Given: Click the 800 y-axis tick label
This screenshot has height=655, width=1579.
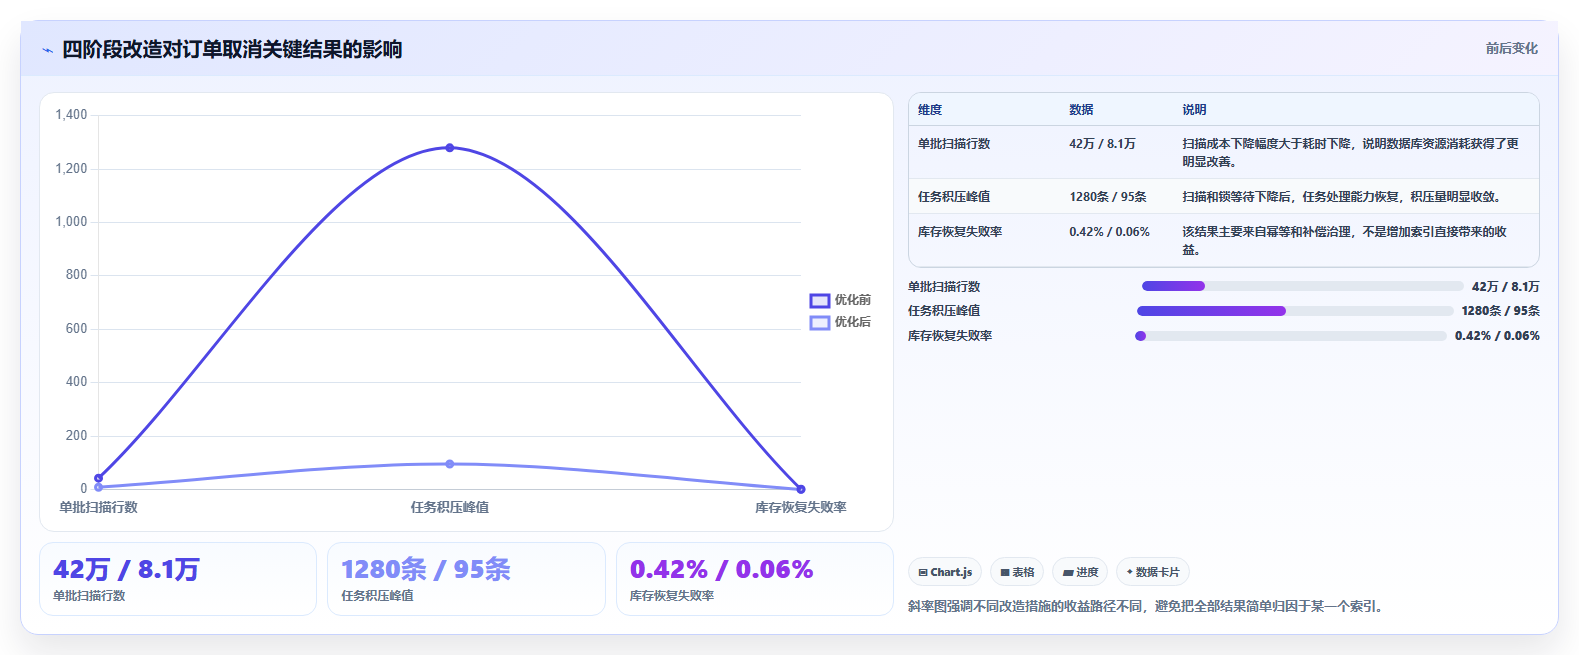Looking at the screenshot, I should tap(76, 275).
